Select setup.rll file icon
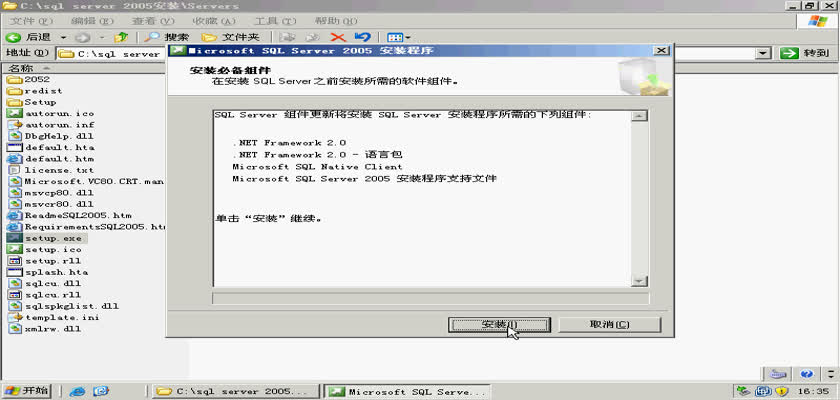The width and height of the screenshot is (840, 400). tap(15, 261)
